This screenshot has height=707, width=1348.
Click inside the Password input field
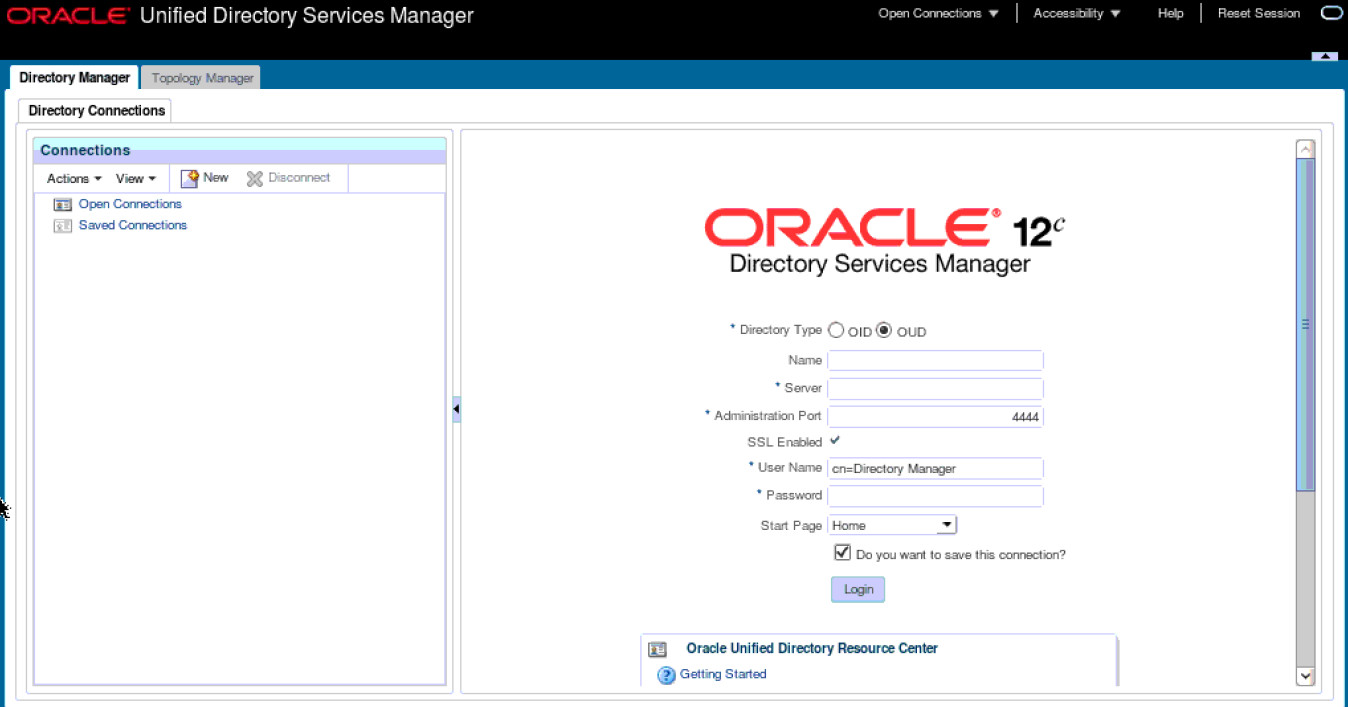pyautogui.click(x=934, y=496)
